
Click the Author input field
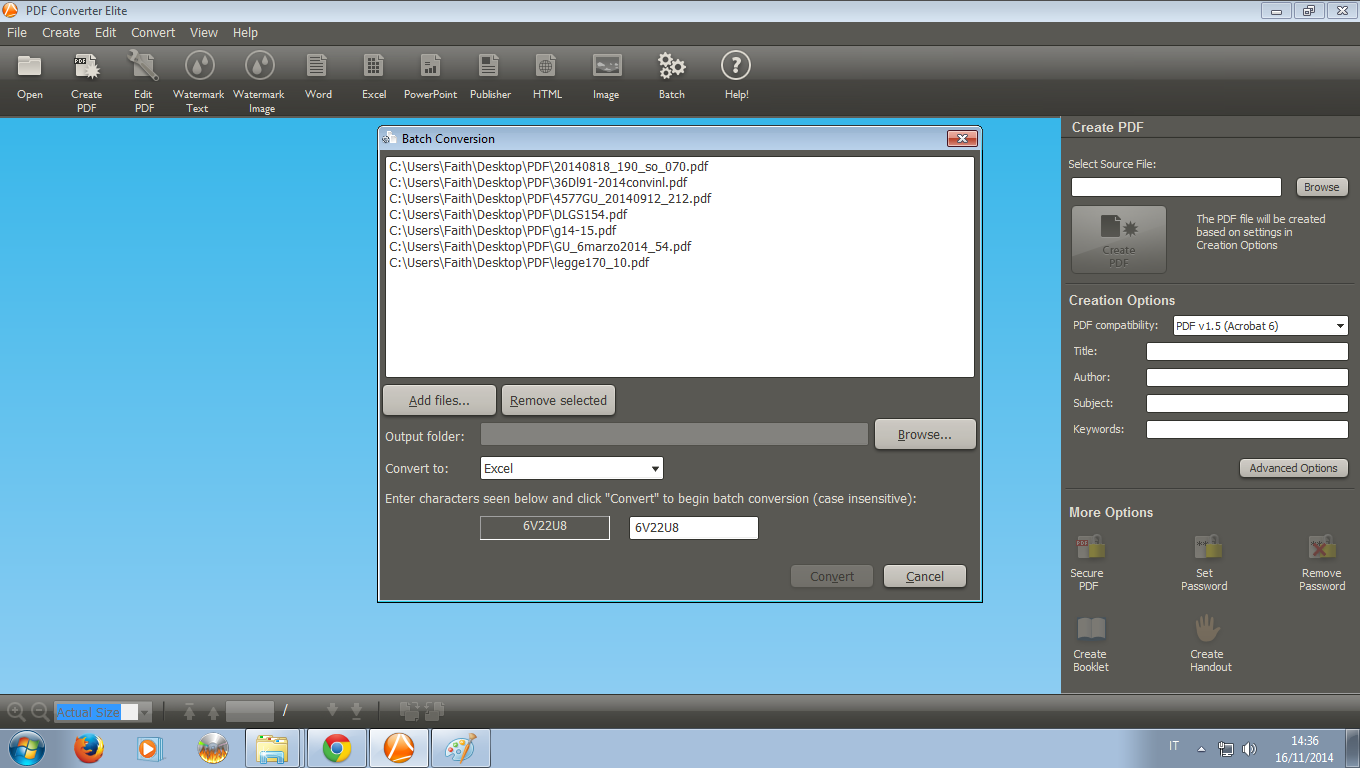pyautogui.click(x=1247, y=378)
